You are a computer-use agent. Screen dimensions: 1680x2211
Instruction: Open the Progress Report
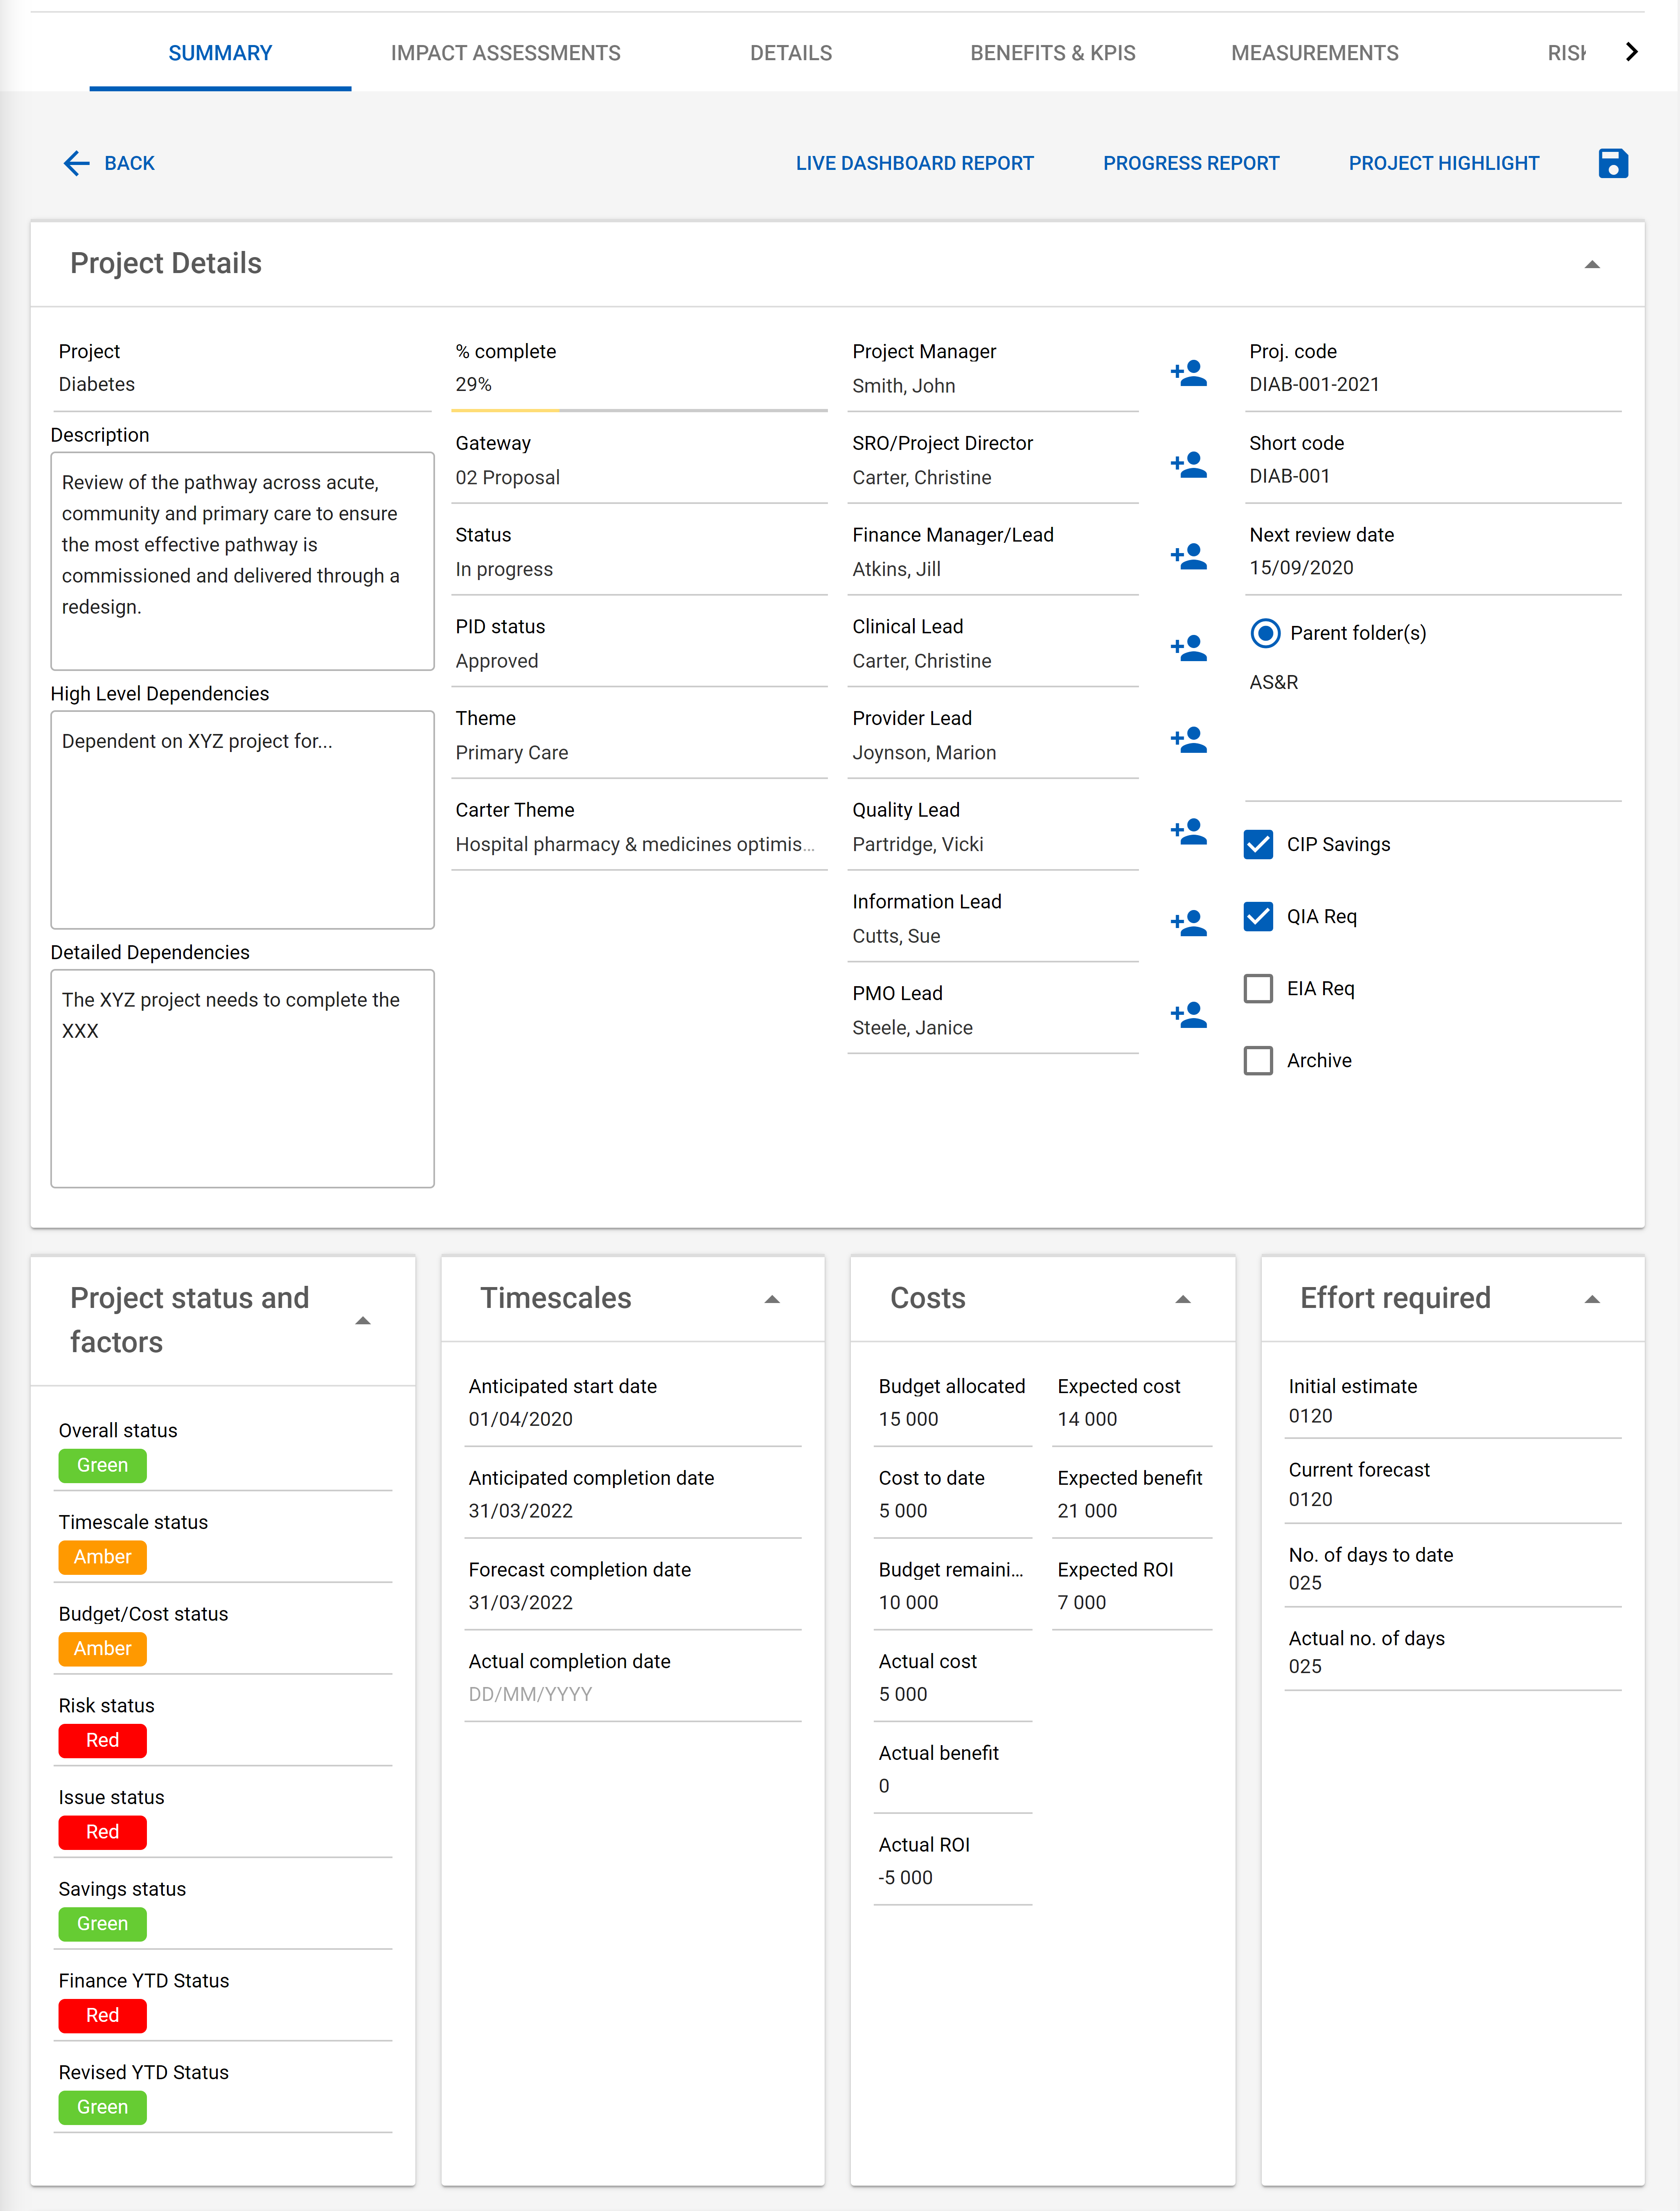pyautogui.click(x=1191, y=163)
